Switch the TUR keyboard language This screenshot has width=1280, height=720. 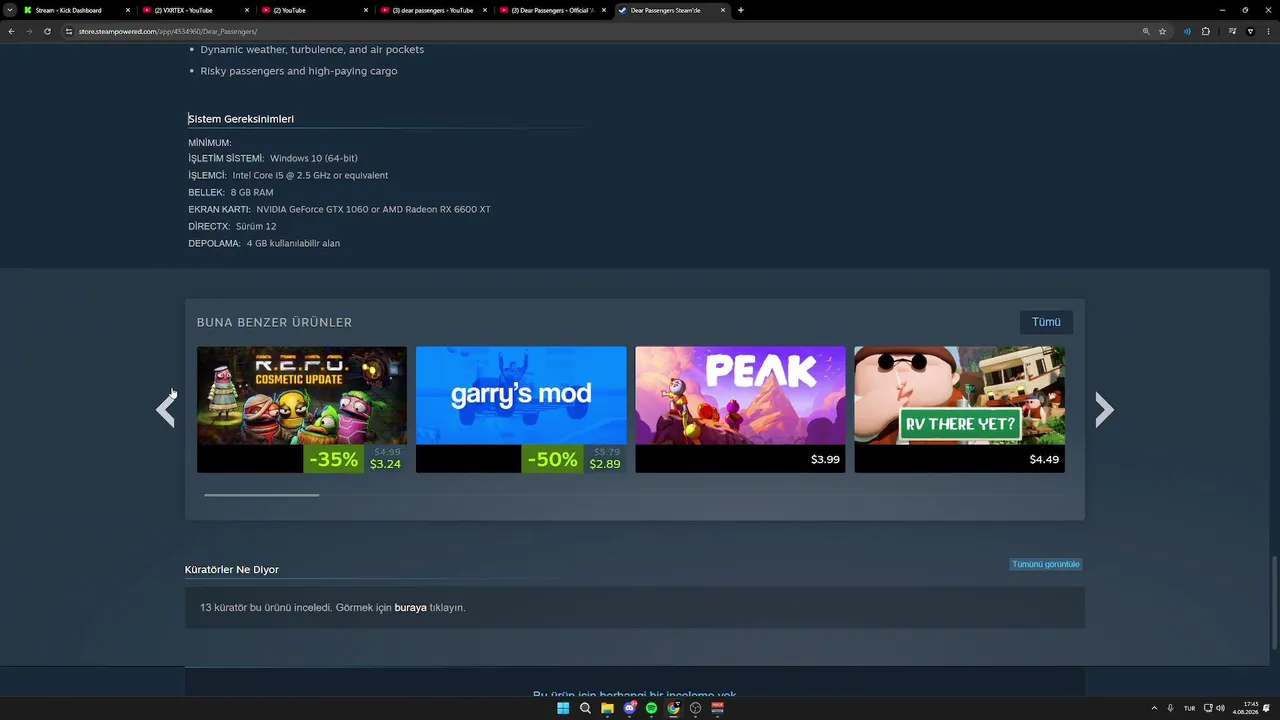click(1189, 708)
